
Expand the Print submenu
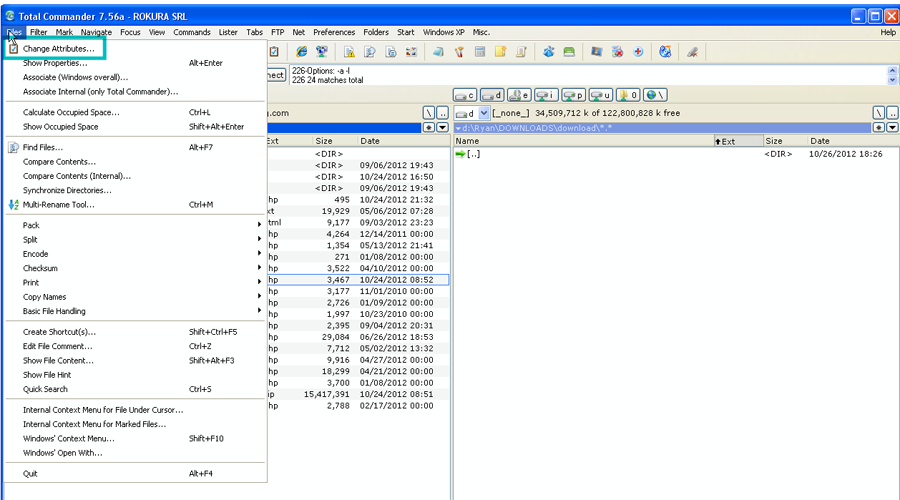(135, 282)
